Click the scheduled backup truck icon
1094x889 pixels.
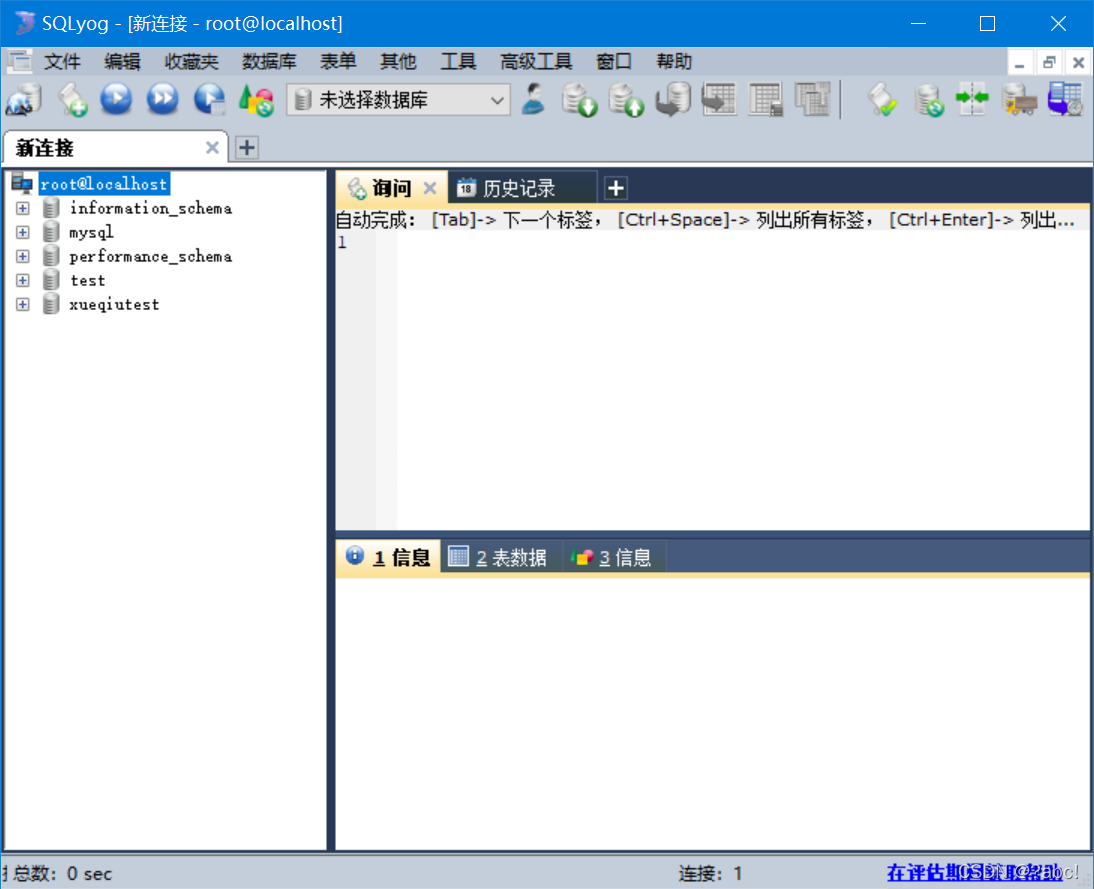coord(1019,100)
